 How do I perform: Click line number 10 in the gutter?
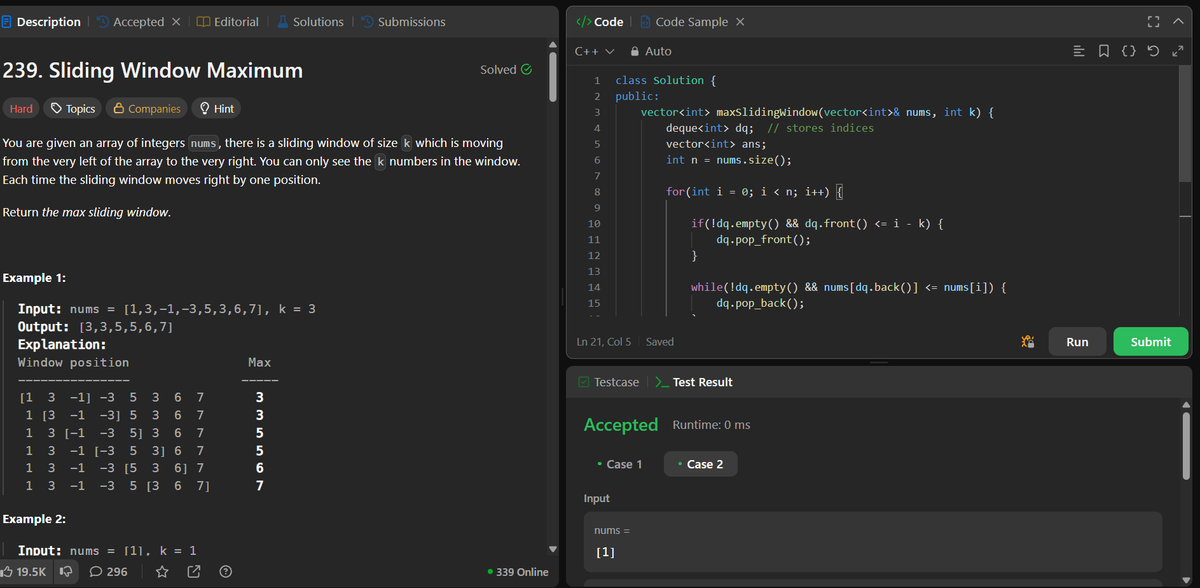594,224
